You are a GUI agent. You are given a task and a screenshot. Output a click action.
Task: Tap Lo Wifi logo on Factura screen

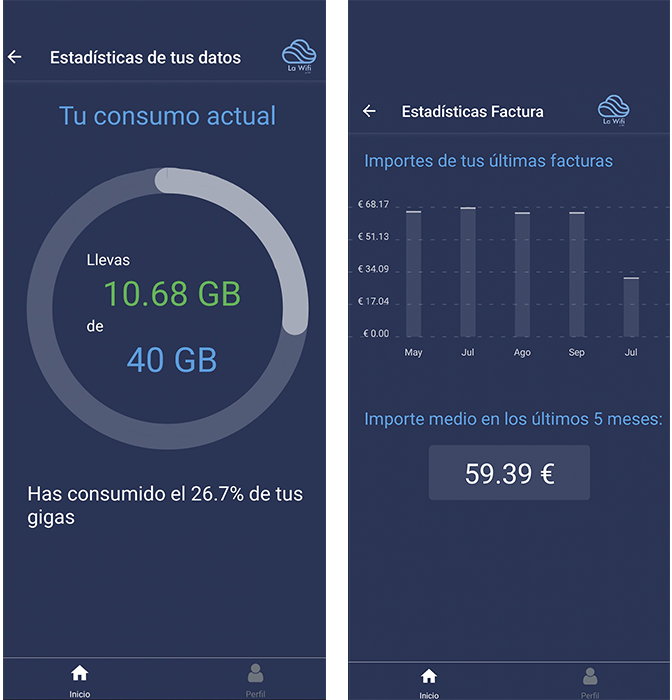pyautogui.click(x=613, y=110)
